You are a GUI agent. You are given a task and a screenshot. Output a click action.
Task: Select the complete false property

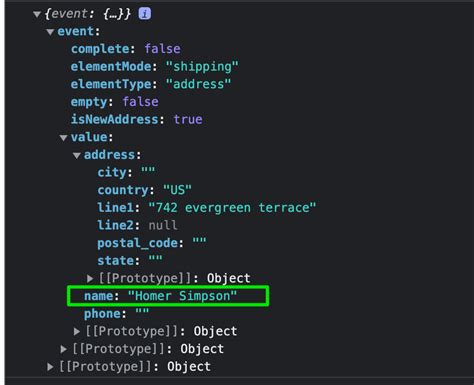tap(126, 49)
